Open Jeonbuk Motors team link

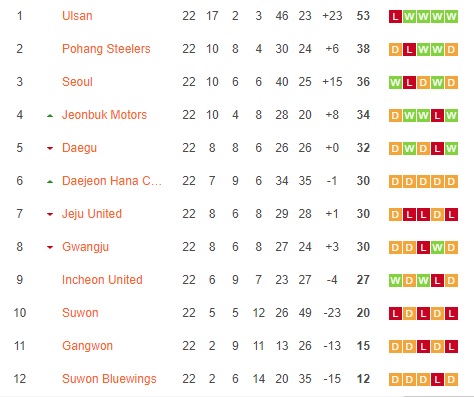(104, 115)
